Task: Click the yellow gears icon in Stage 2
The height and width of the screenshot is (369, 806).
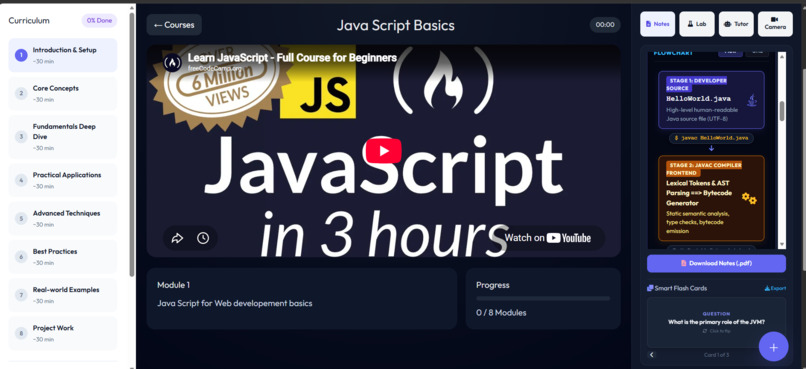Action: 749,198
